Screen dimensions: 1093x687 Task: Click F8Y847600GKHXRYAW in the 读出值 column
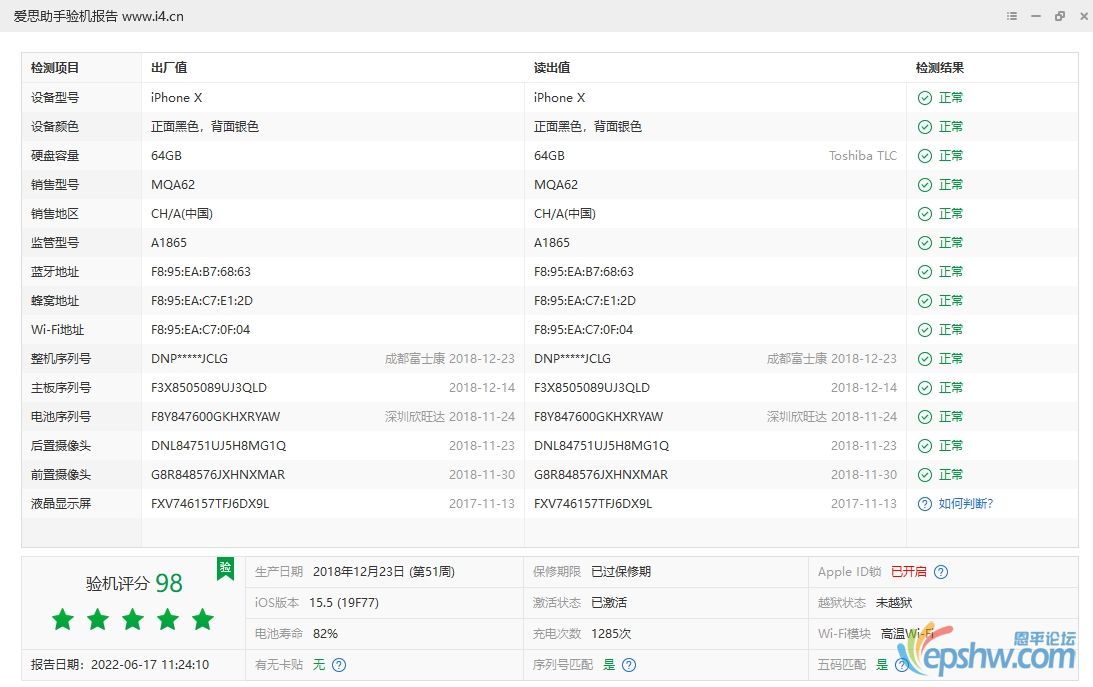click(598, 417)
